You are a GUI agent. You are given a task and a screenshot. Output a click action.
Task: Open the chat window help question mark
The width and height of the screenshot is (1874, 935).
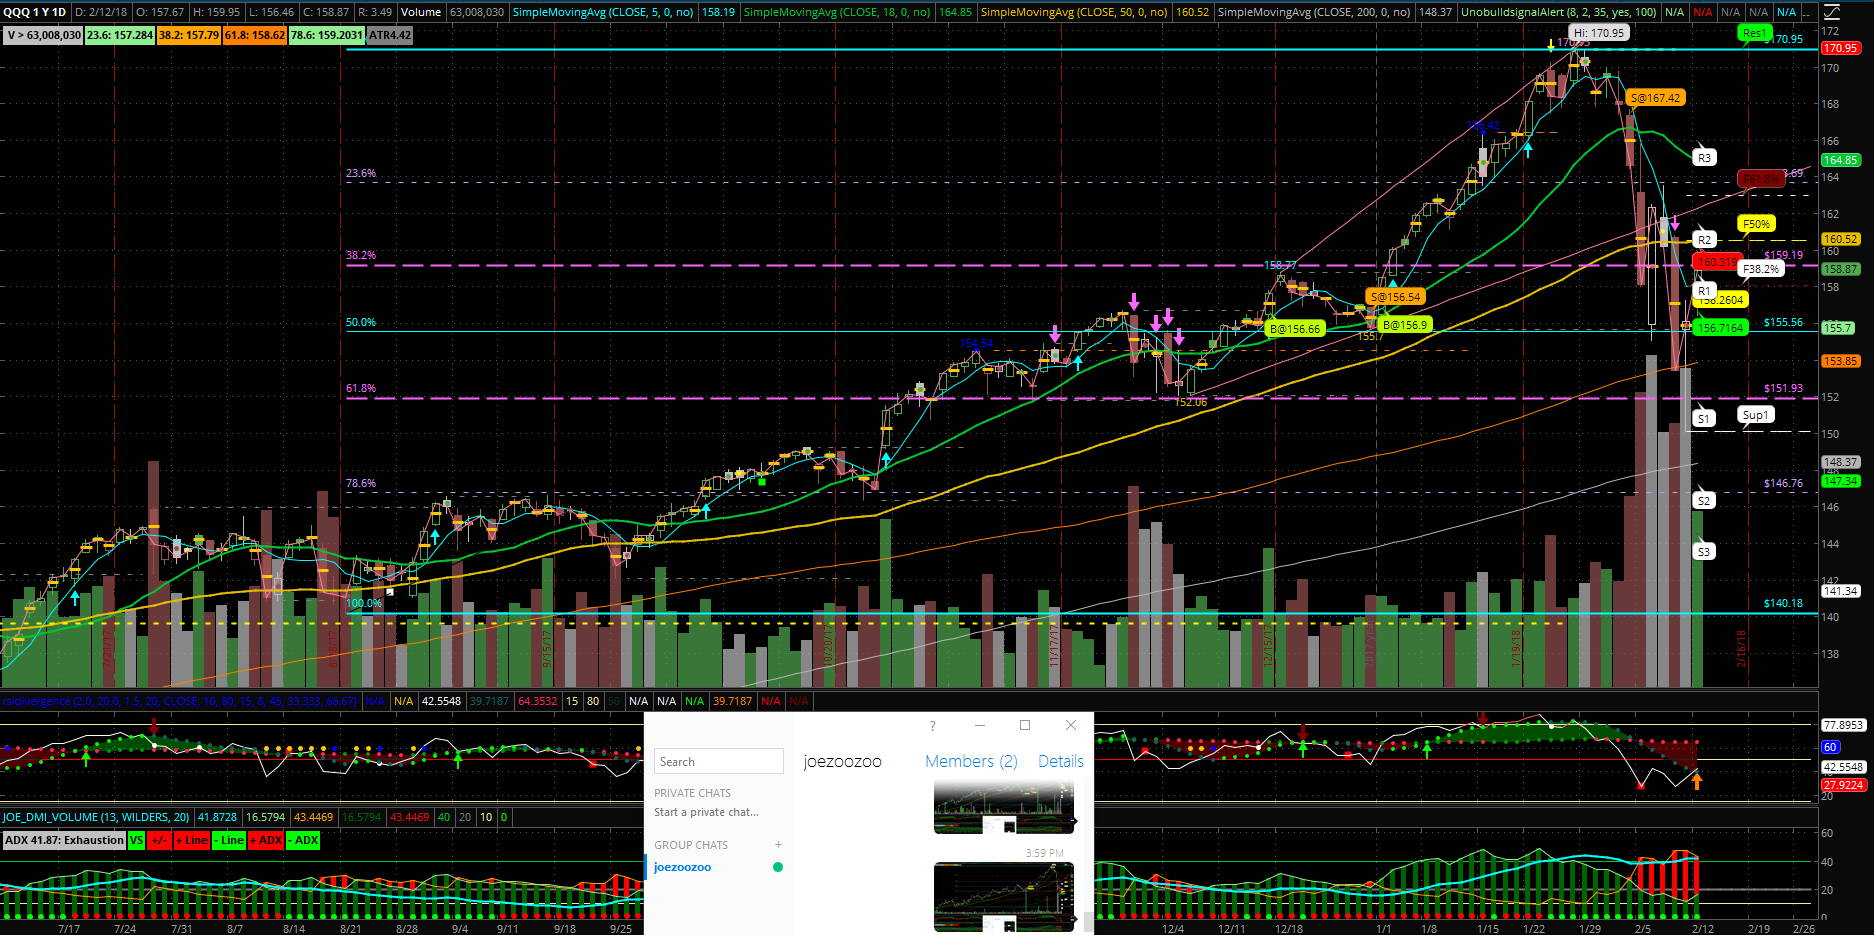tap(932, 726)
